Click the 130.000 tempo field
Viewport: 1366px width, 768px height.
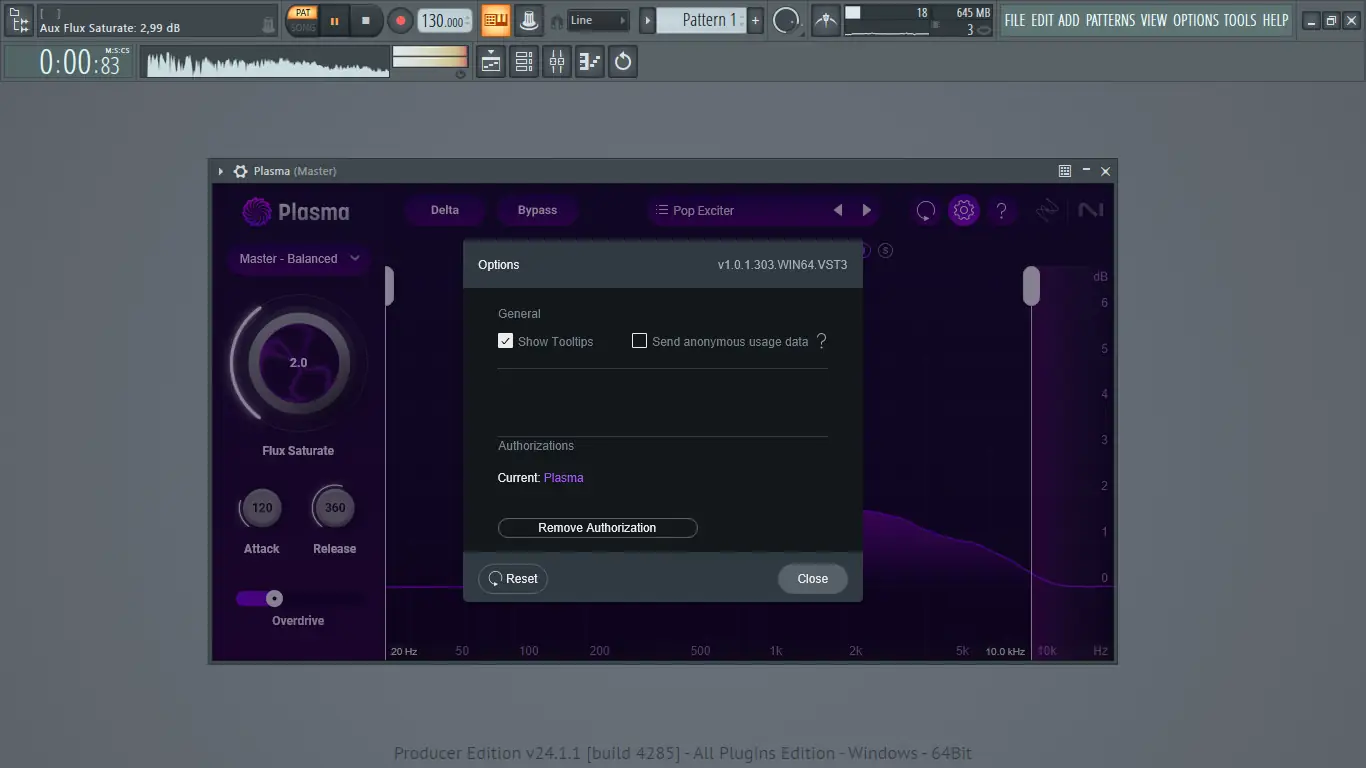pyautogui.click(x=445, y=20)
